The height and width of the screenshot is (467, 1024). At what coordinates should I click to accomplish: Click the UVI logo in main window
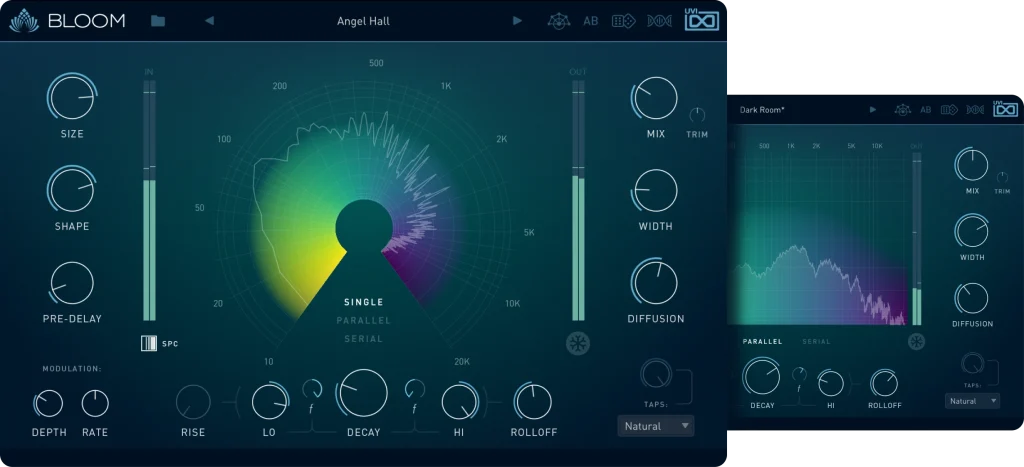[702, 21]
